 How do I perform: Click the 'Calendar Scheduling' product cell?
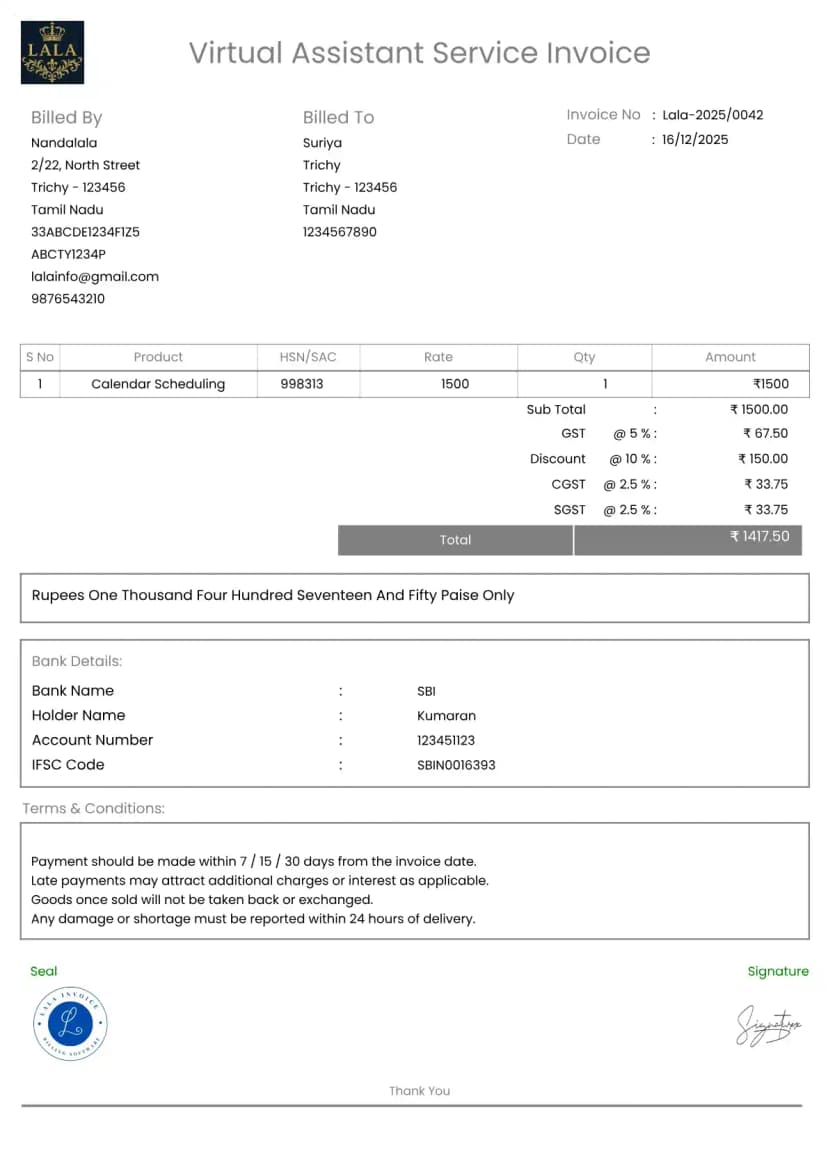tap(158, 384)
